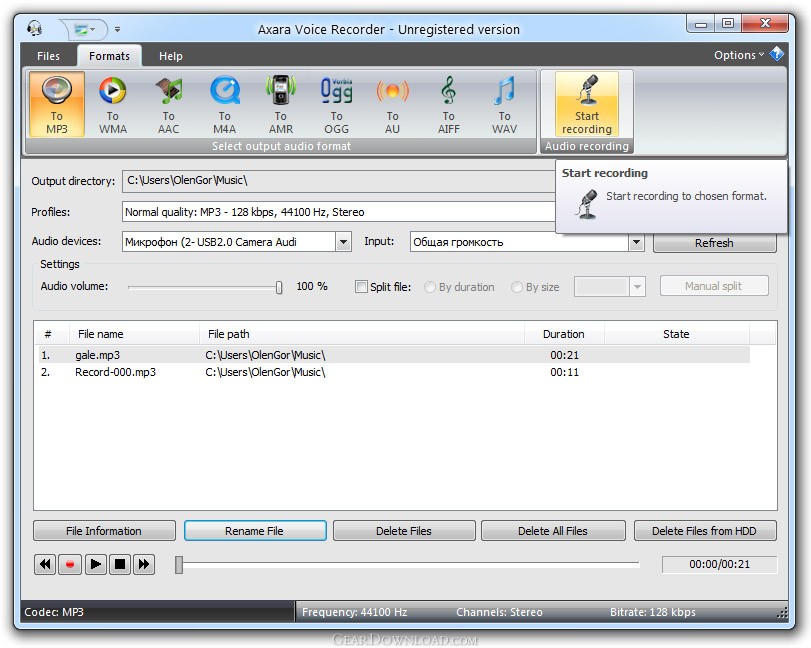Select To WAV output format

click(504, 104)
